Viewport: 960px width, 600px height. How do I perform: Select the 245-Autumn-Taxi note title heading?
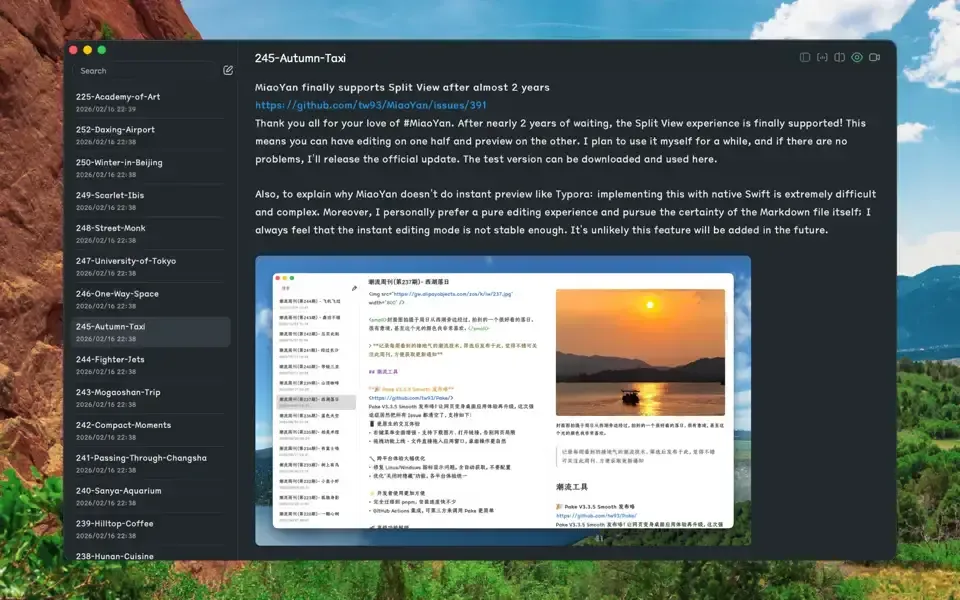[x=300, y=58]
